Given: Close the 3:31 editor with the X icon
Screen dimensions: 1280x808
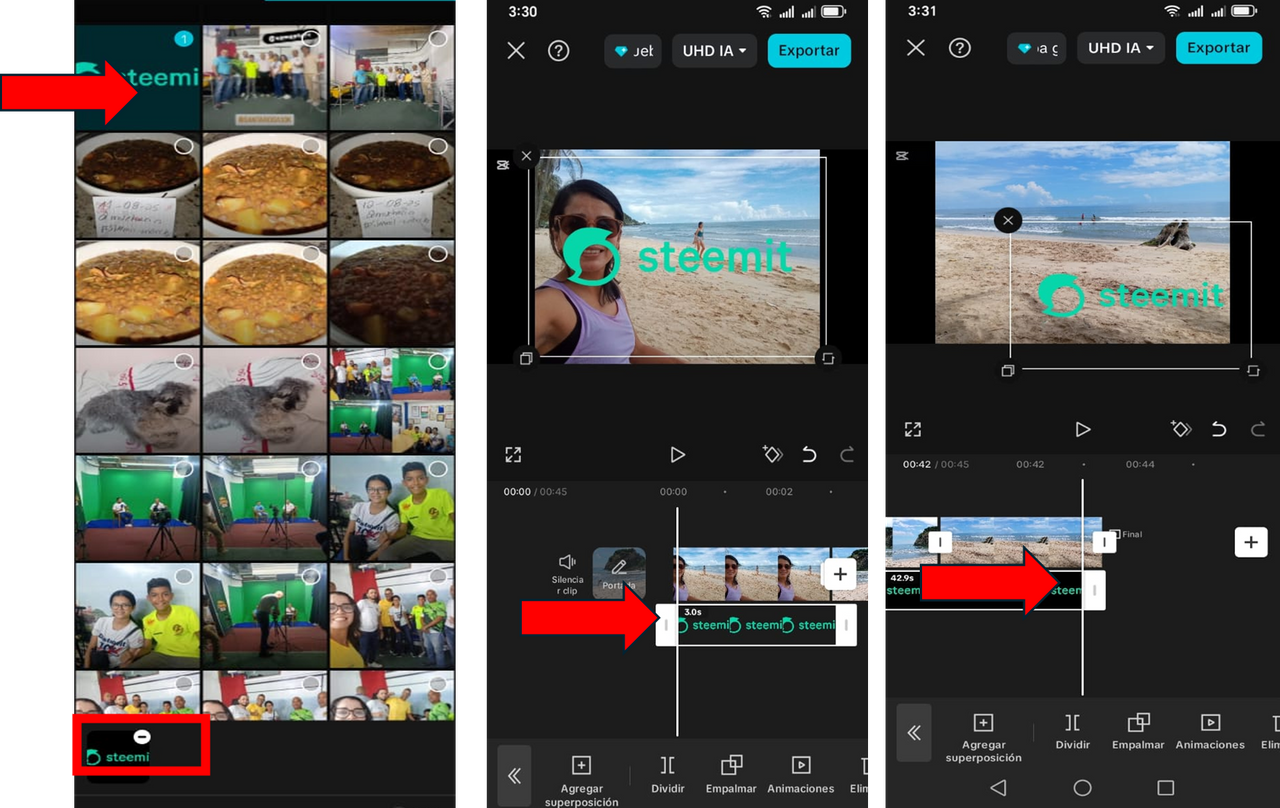Looking at the screenshot, I should coord(915,48).
